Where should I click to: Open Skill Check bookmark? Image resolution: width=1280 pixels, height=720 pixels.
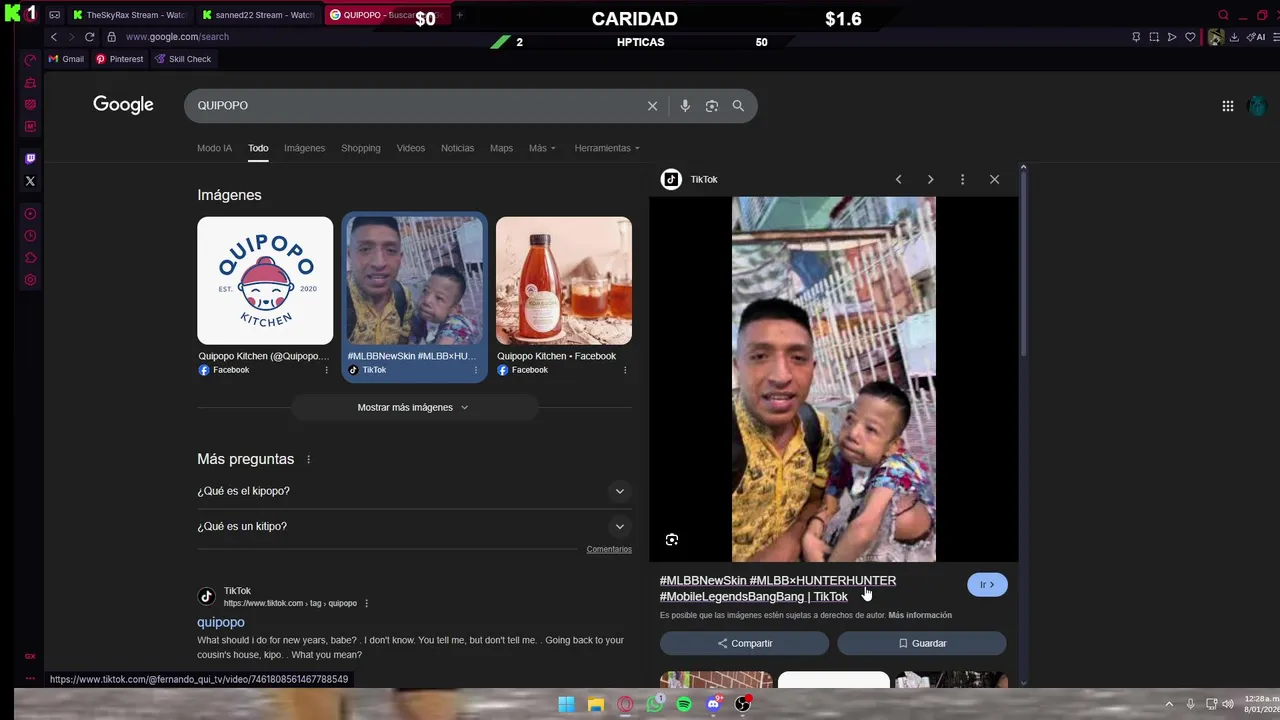tap(182, 59)
